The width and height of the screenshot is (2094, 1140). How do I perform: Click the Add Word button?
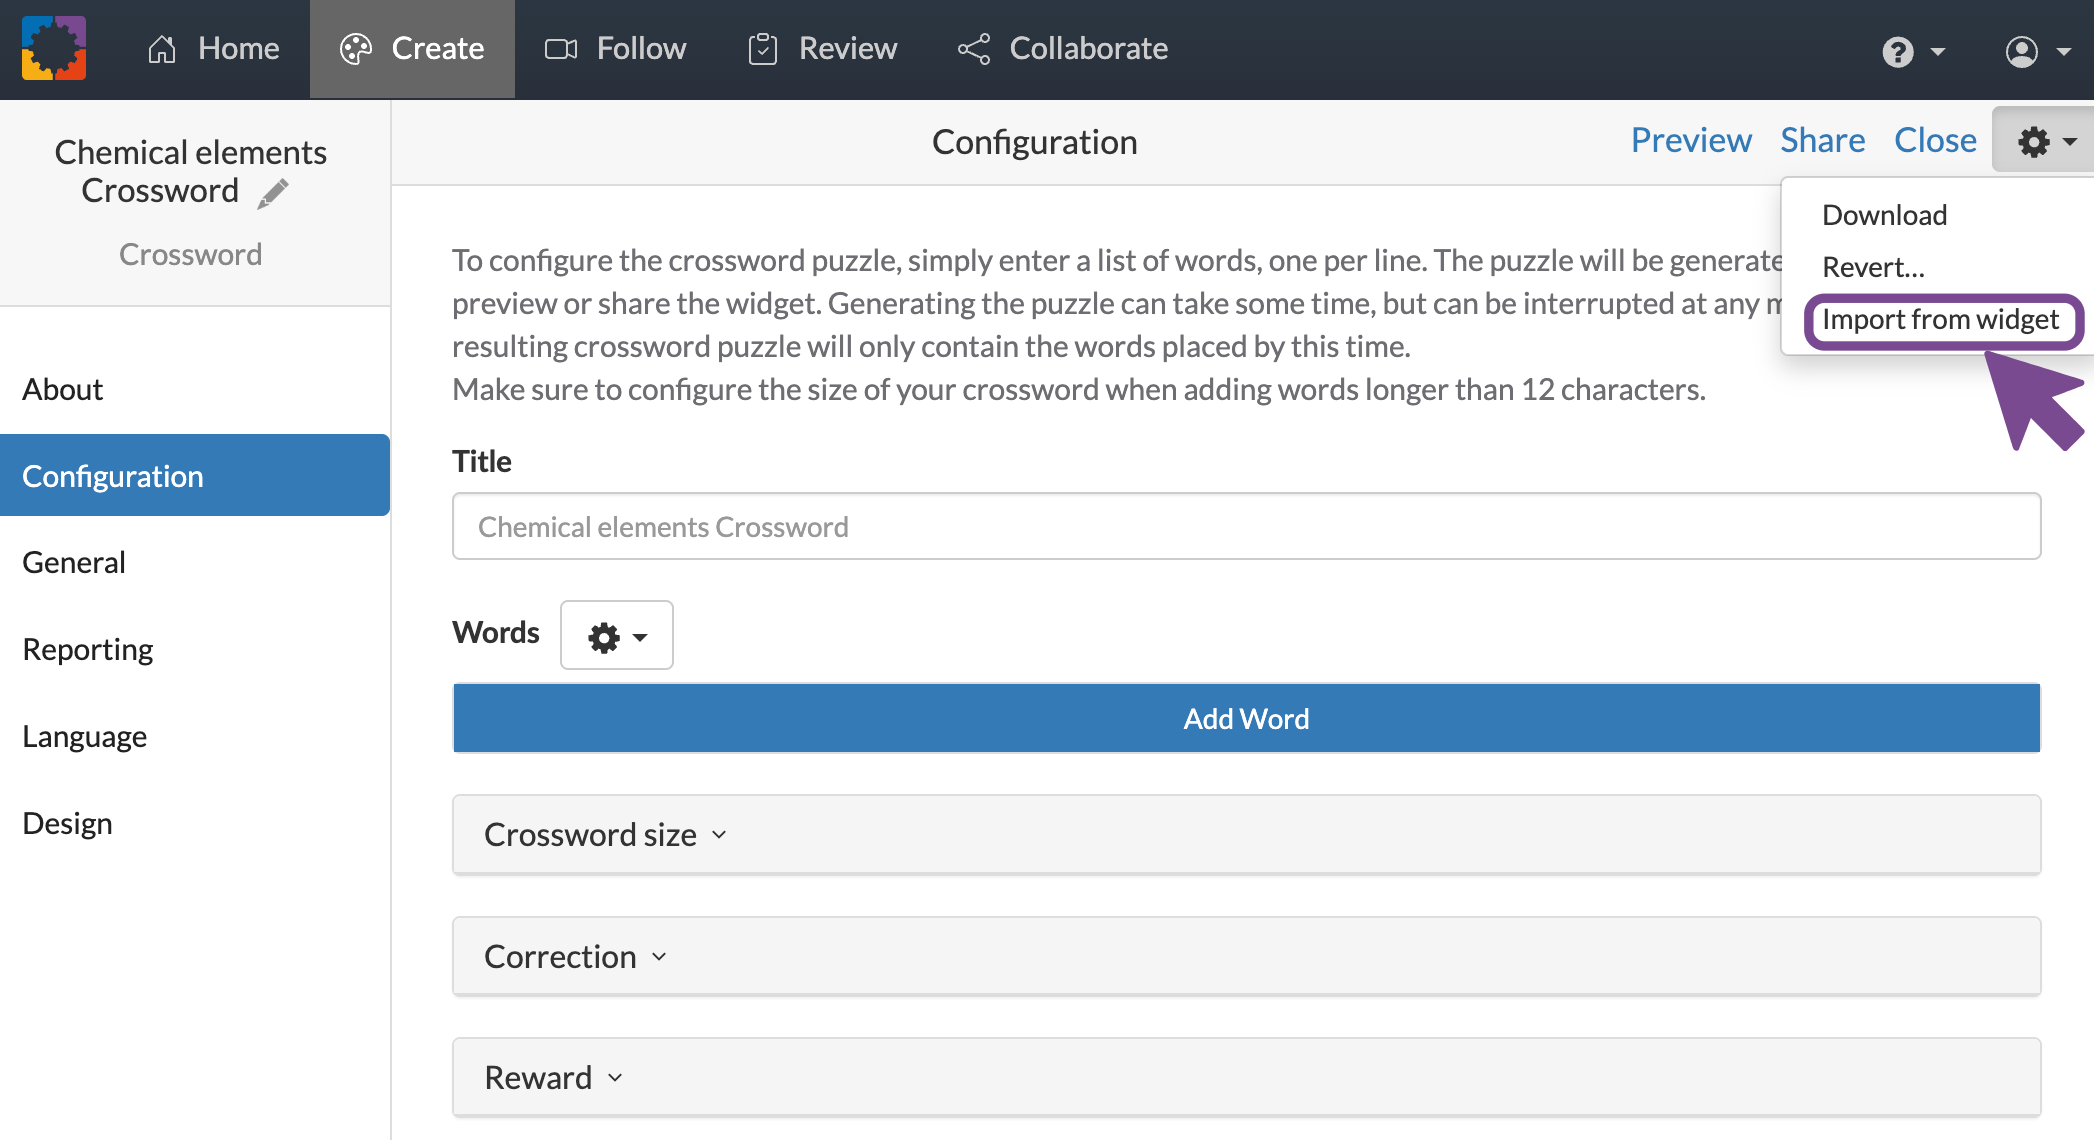click(1245, 718)
